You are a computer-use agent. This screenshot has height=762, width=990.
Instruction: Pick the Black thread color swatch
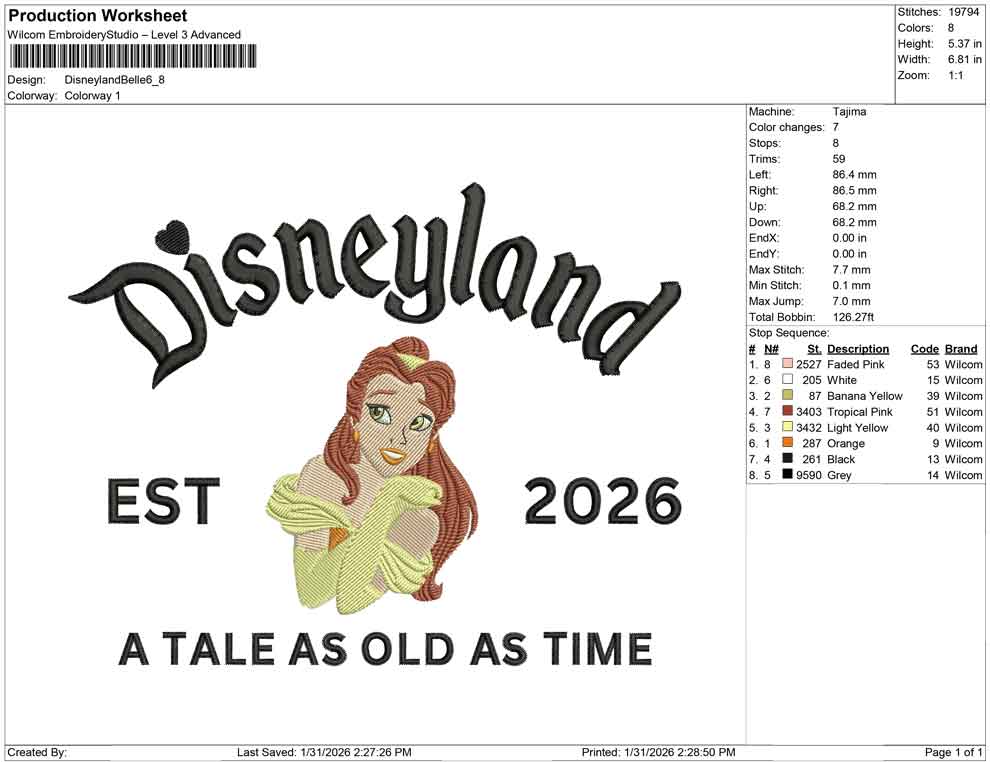tap(787, 458)
